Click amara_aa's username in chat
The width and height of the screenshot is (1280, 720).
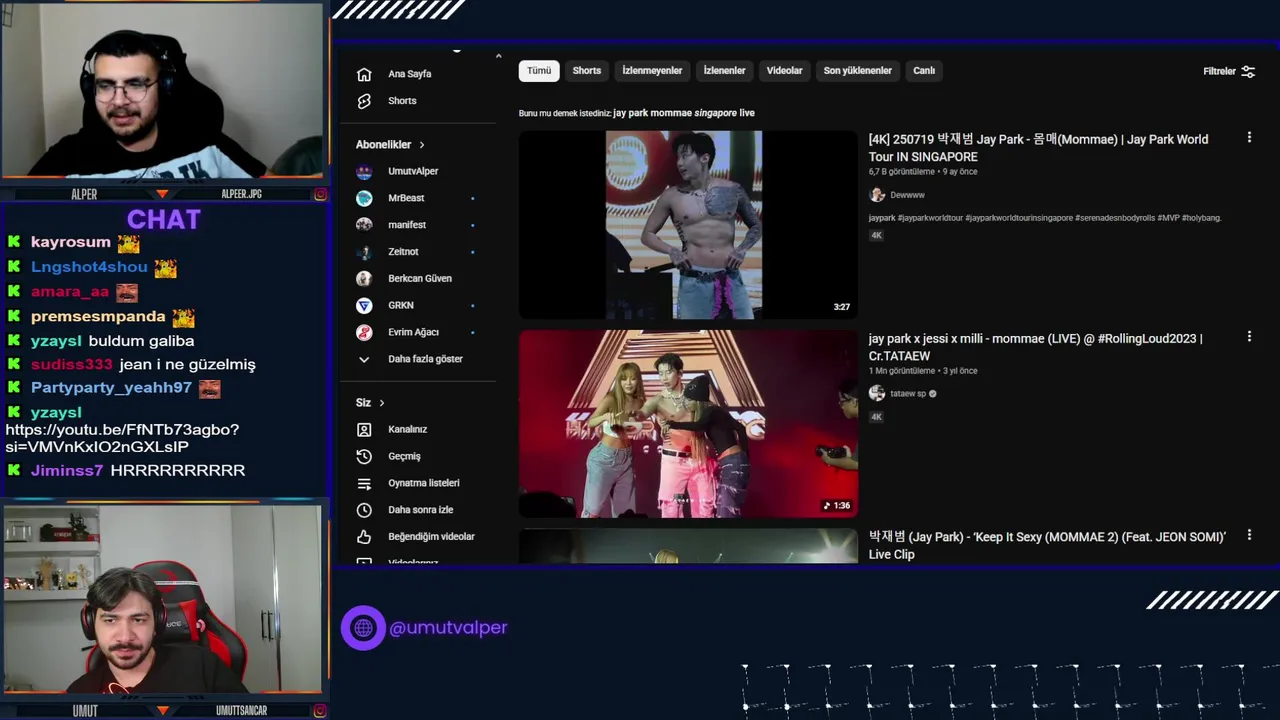[70, 292]
